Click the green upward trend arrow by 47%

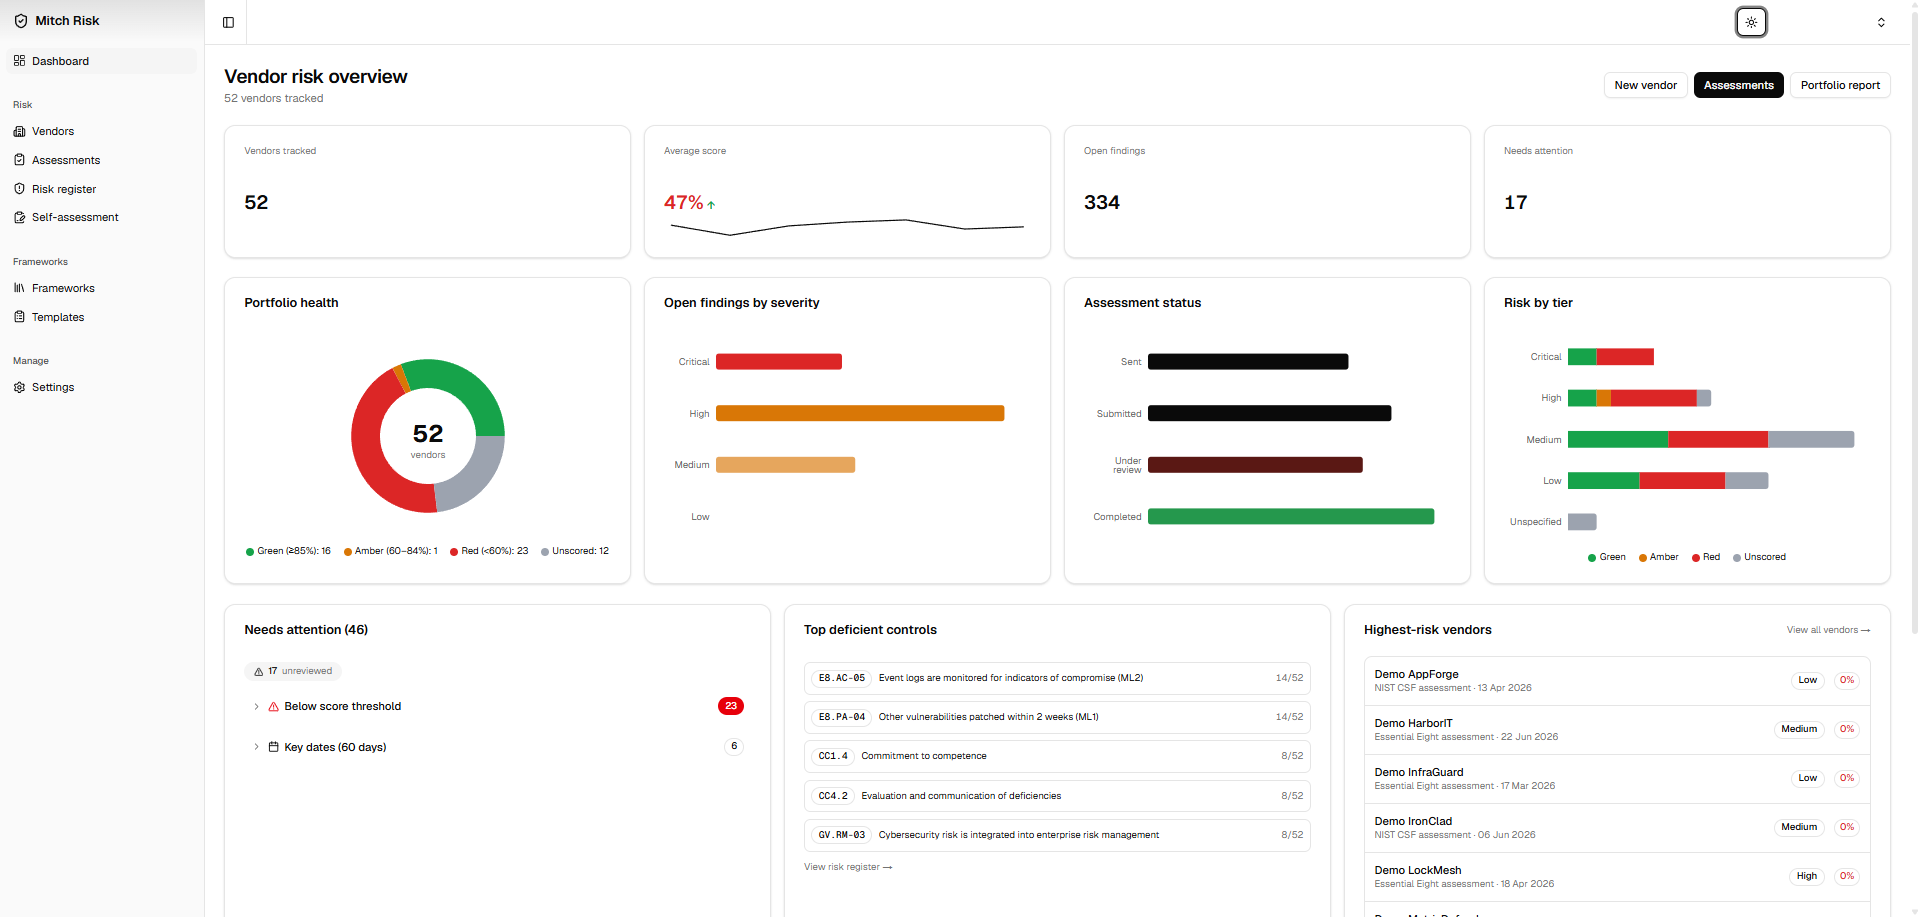pyautogui.click(x=711, y=205)
